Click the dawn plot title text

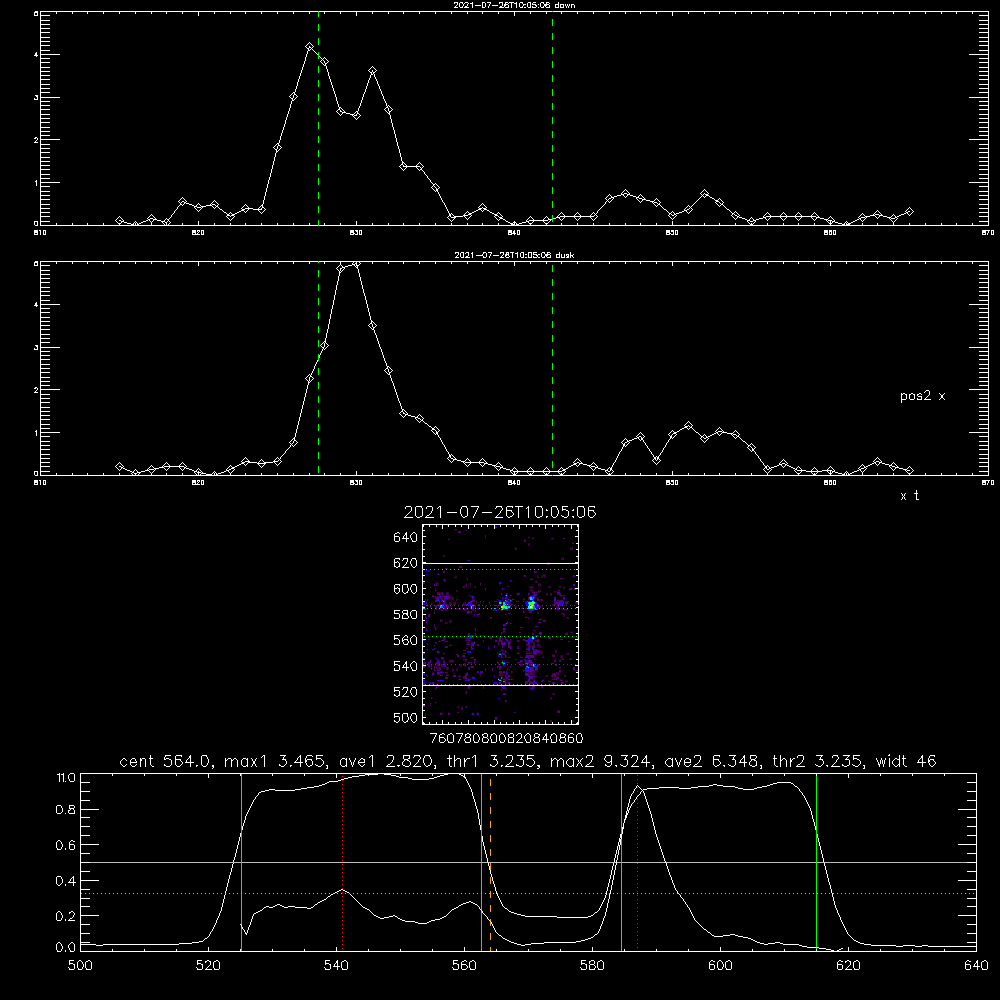pyautogui.click(x=514, y=5)
